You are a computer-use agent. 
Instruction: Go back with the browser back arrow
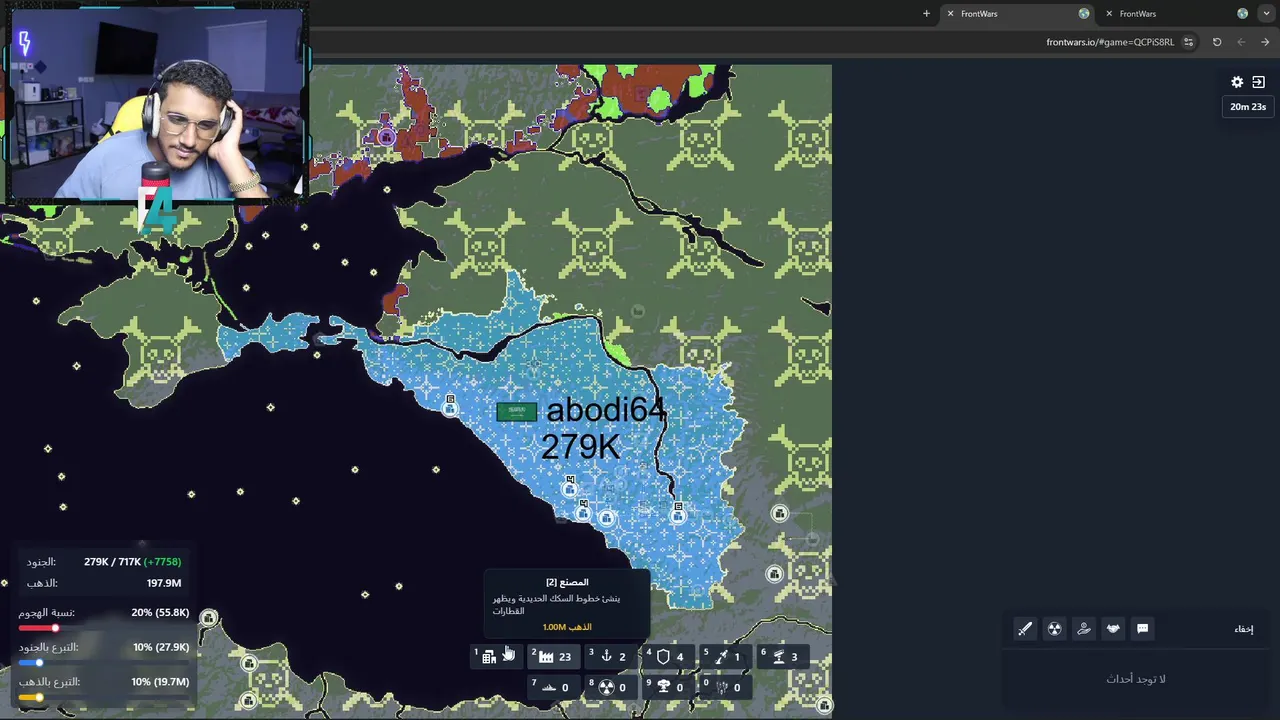point(1241,42)
